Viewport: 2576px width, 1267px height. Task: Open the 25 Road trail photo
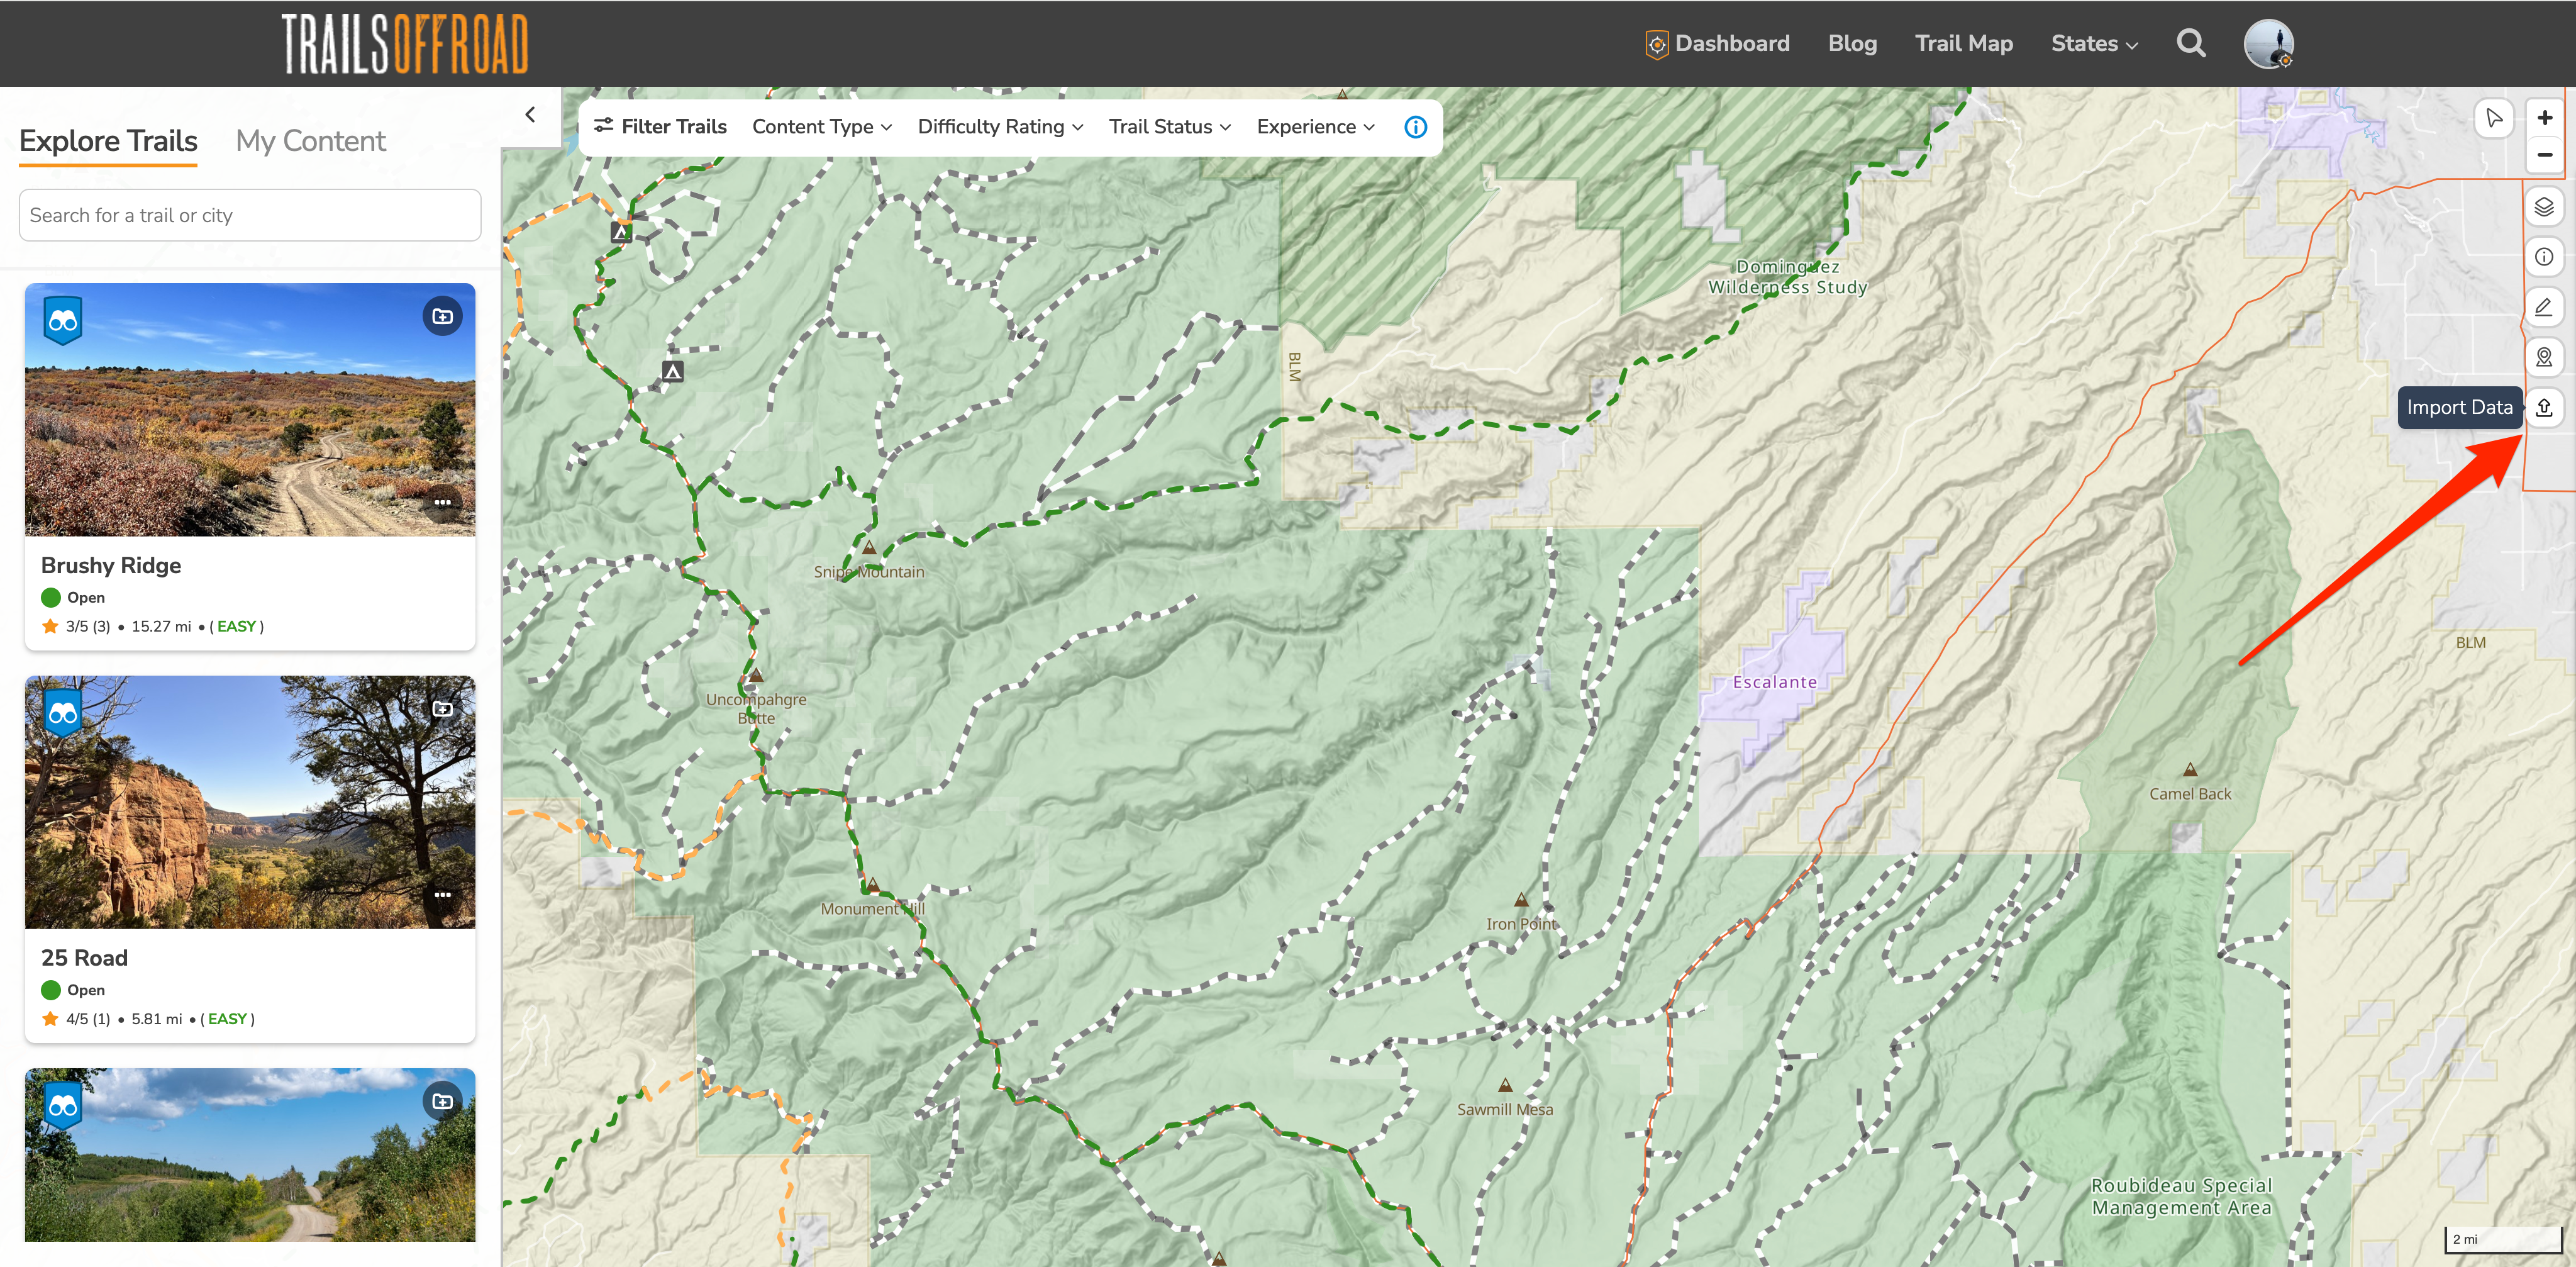coord(250,802)
